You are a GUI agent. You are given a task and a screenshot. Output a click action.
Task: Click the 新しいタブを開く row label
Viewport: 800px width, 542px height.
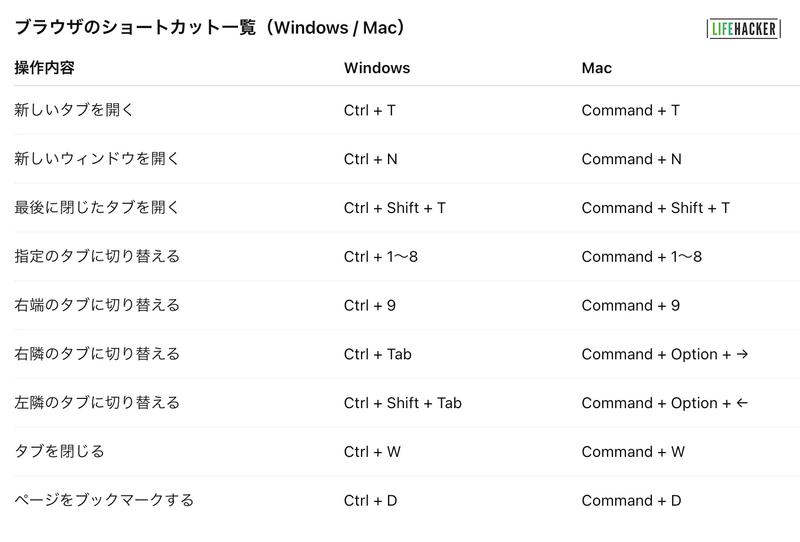coord(74,110)
